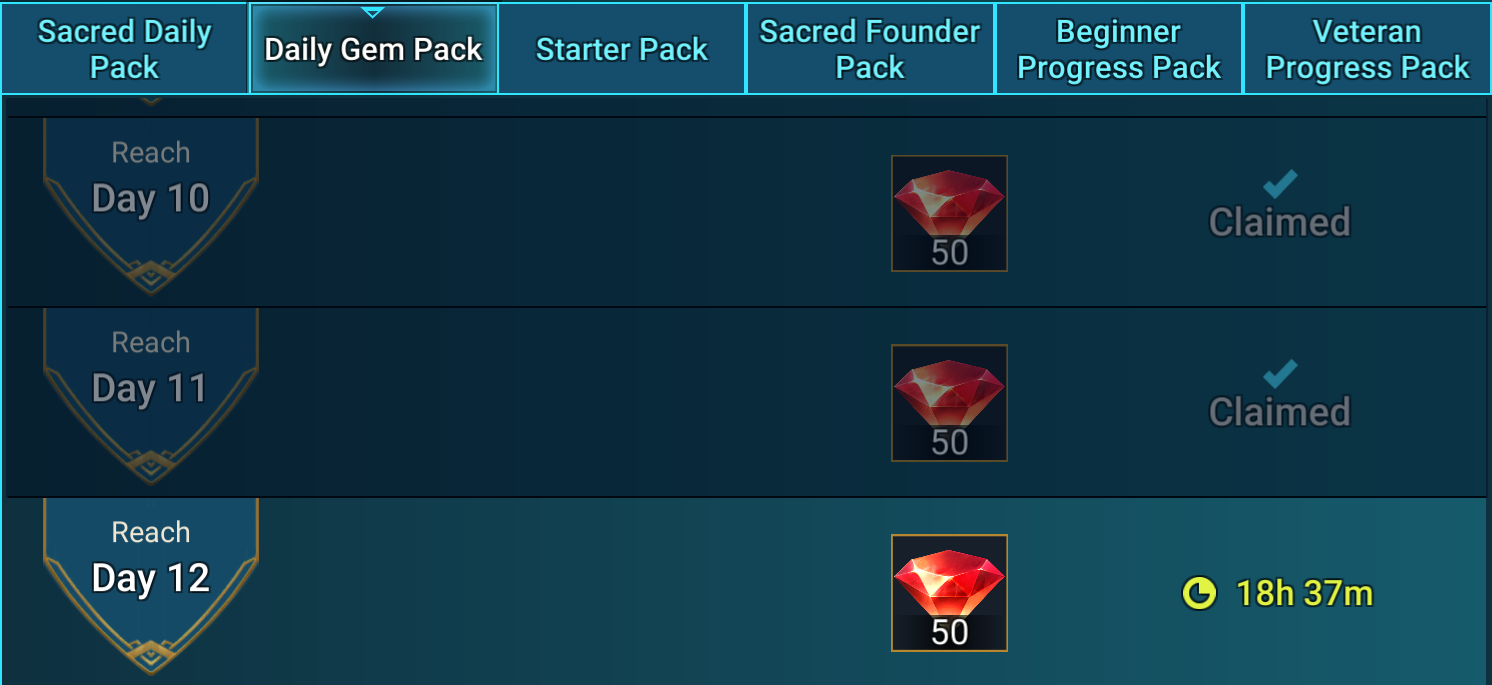
Task: Click the Day 11 Claimed label
Action: click(x=1280, y=412)
